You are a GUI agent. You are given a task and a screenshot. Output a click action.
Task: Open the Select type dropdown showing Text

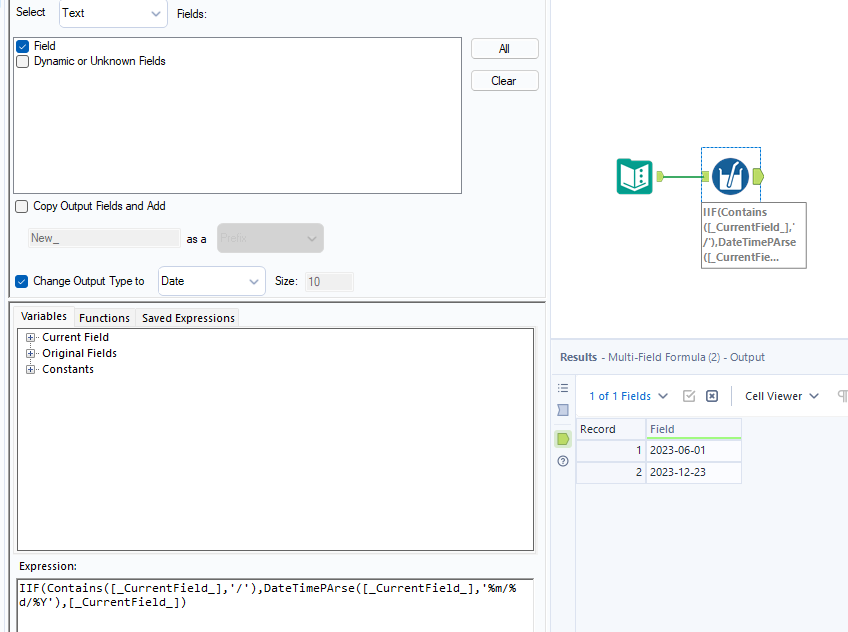[x=112, y=13]
